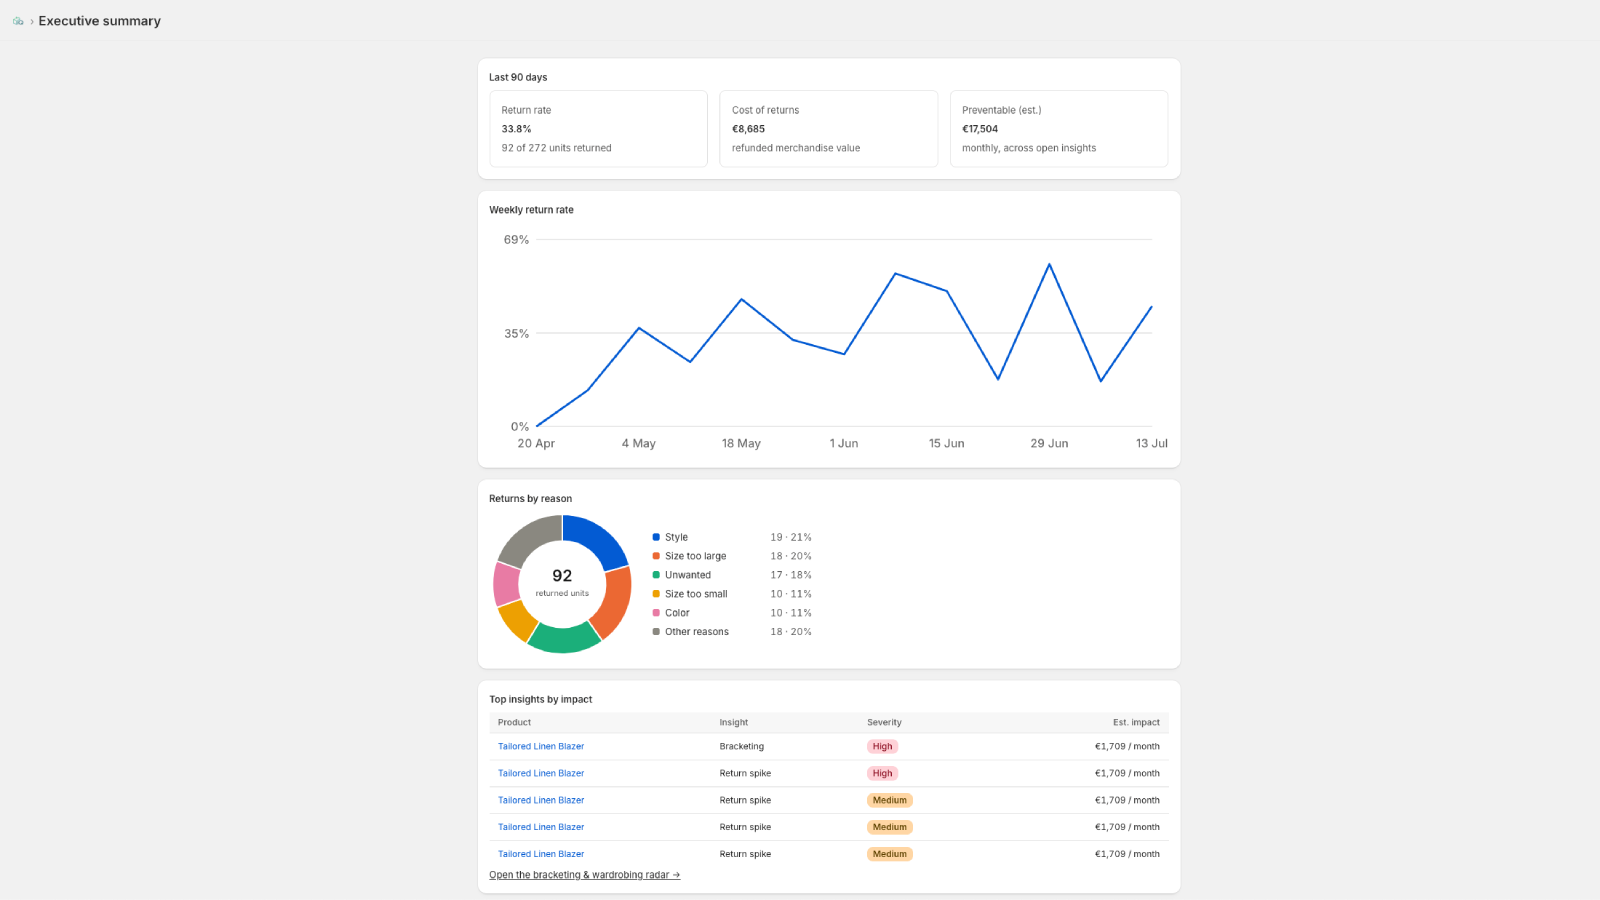Click "monthly, across open insights" caption
This screenshot has width=1600, height=900.
coord(1029,148)
